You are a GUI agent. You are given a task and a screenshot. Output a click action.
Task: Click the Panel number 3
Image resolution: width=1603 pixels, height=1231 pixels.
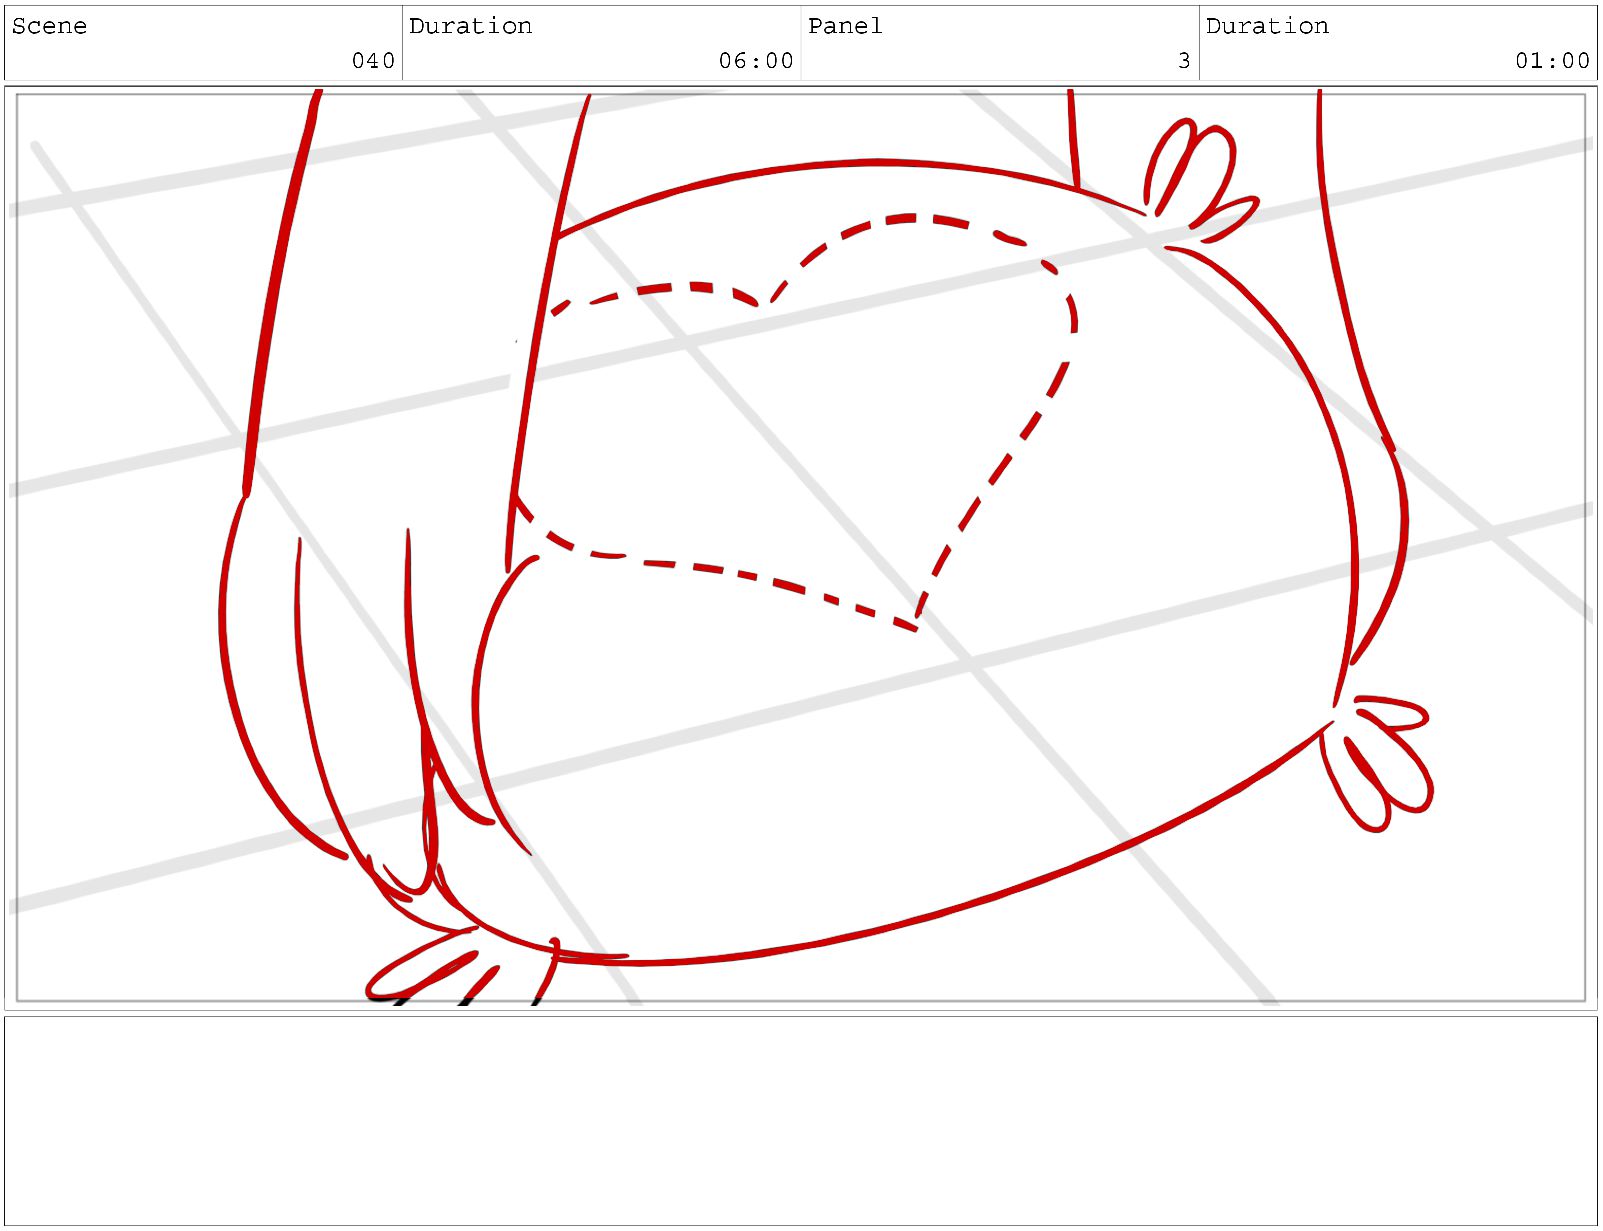click(1184, 61)
